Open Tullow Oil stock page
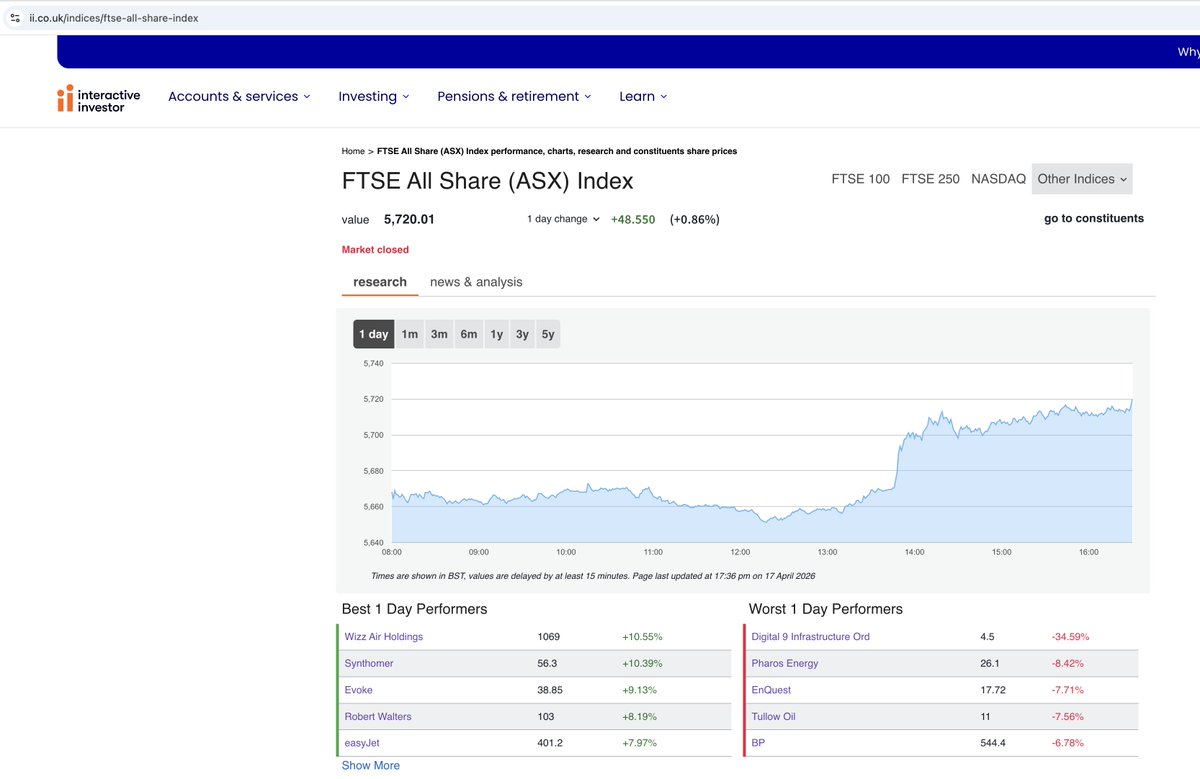The height and width of the screenshot is (779, 1200). pyautogui.click(x=773, y=716)
